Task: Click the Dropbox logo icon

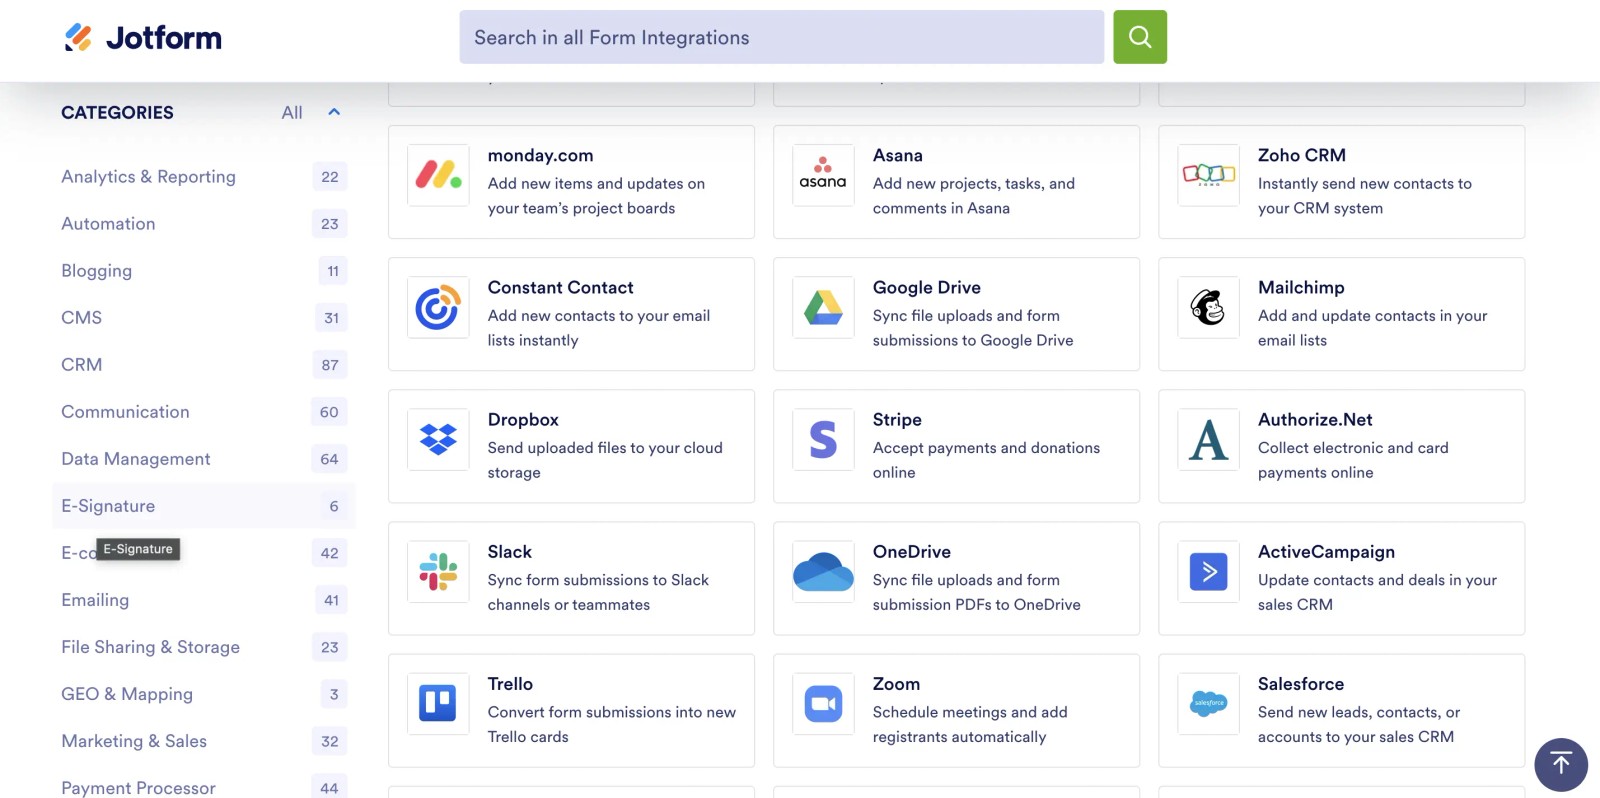Action: coord(438,439)
